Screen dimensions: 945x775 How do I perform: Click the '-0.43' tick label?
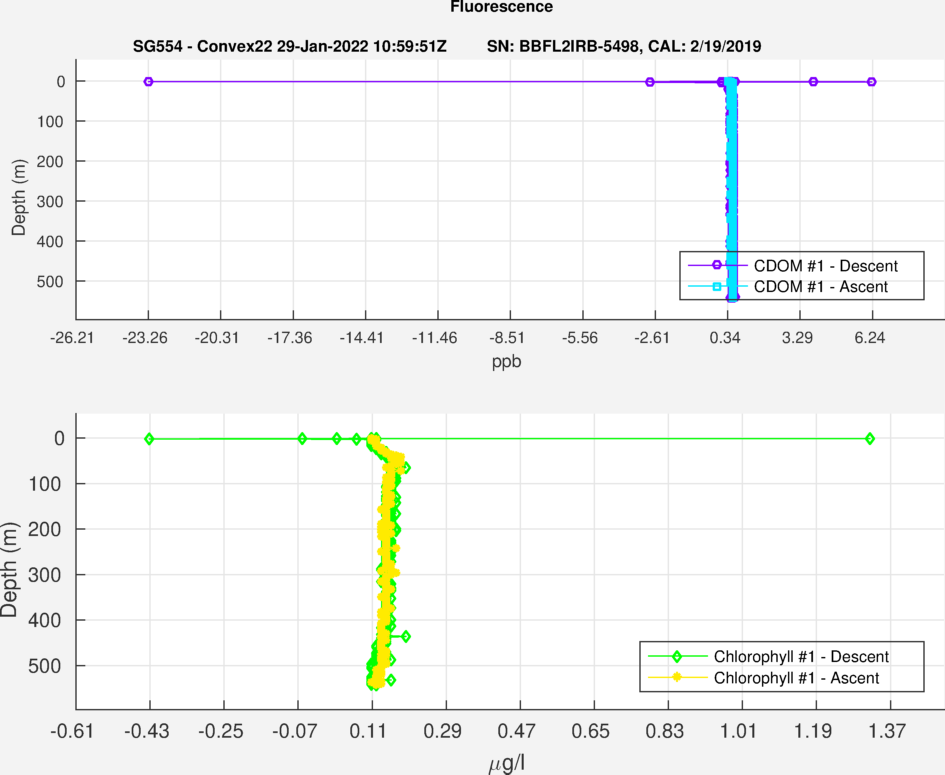click(147, 731)
